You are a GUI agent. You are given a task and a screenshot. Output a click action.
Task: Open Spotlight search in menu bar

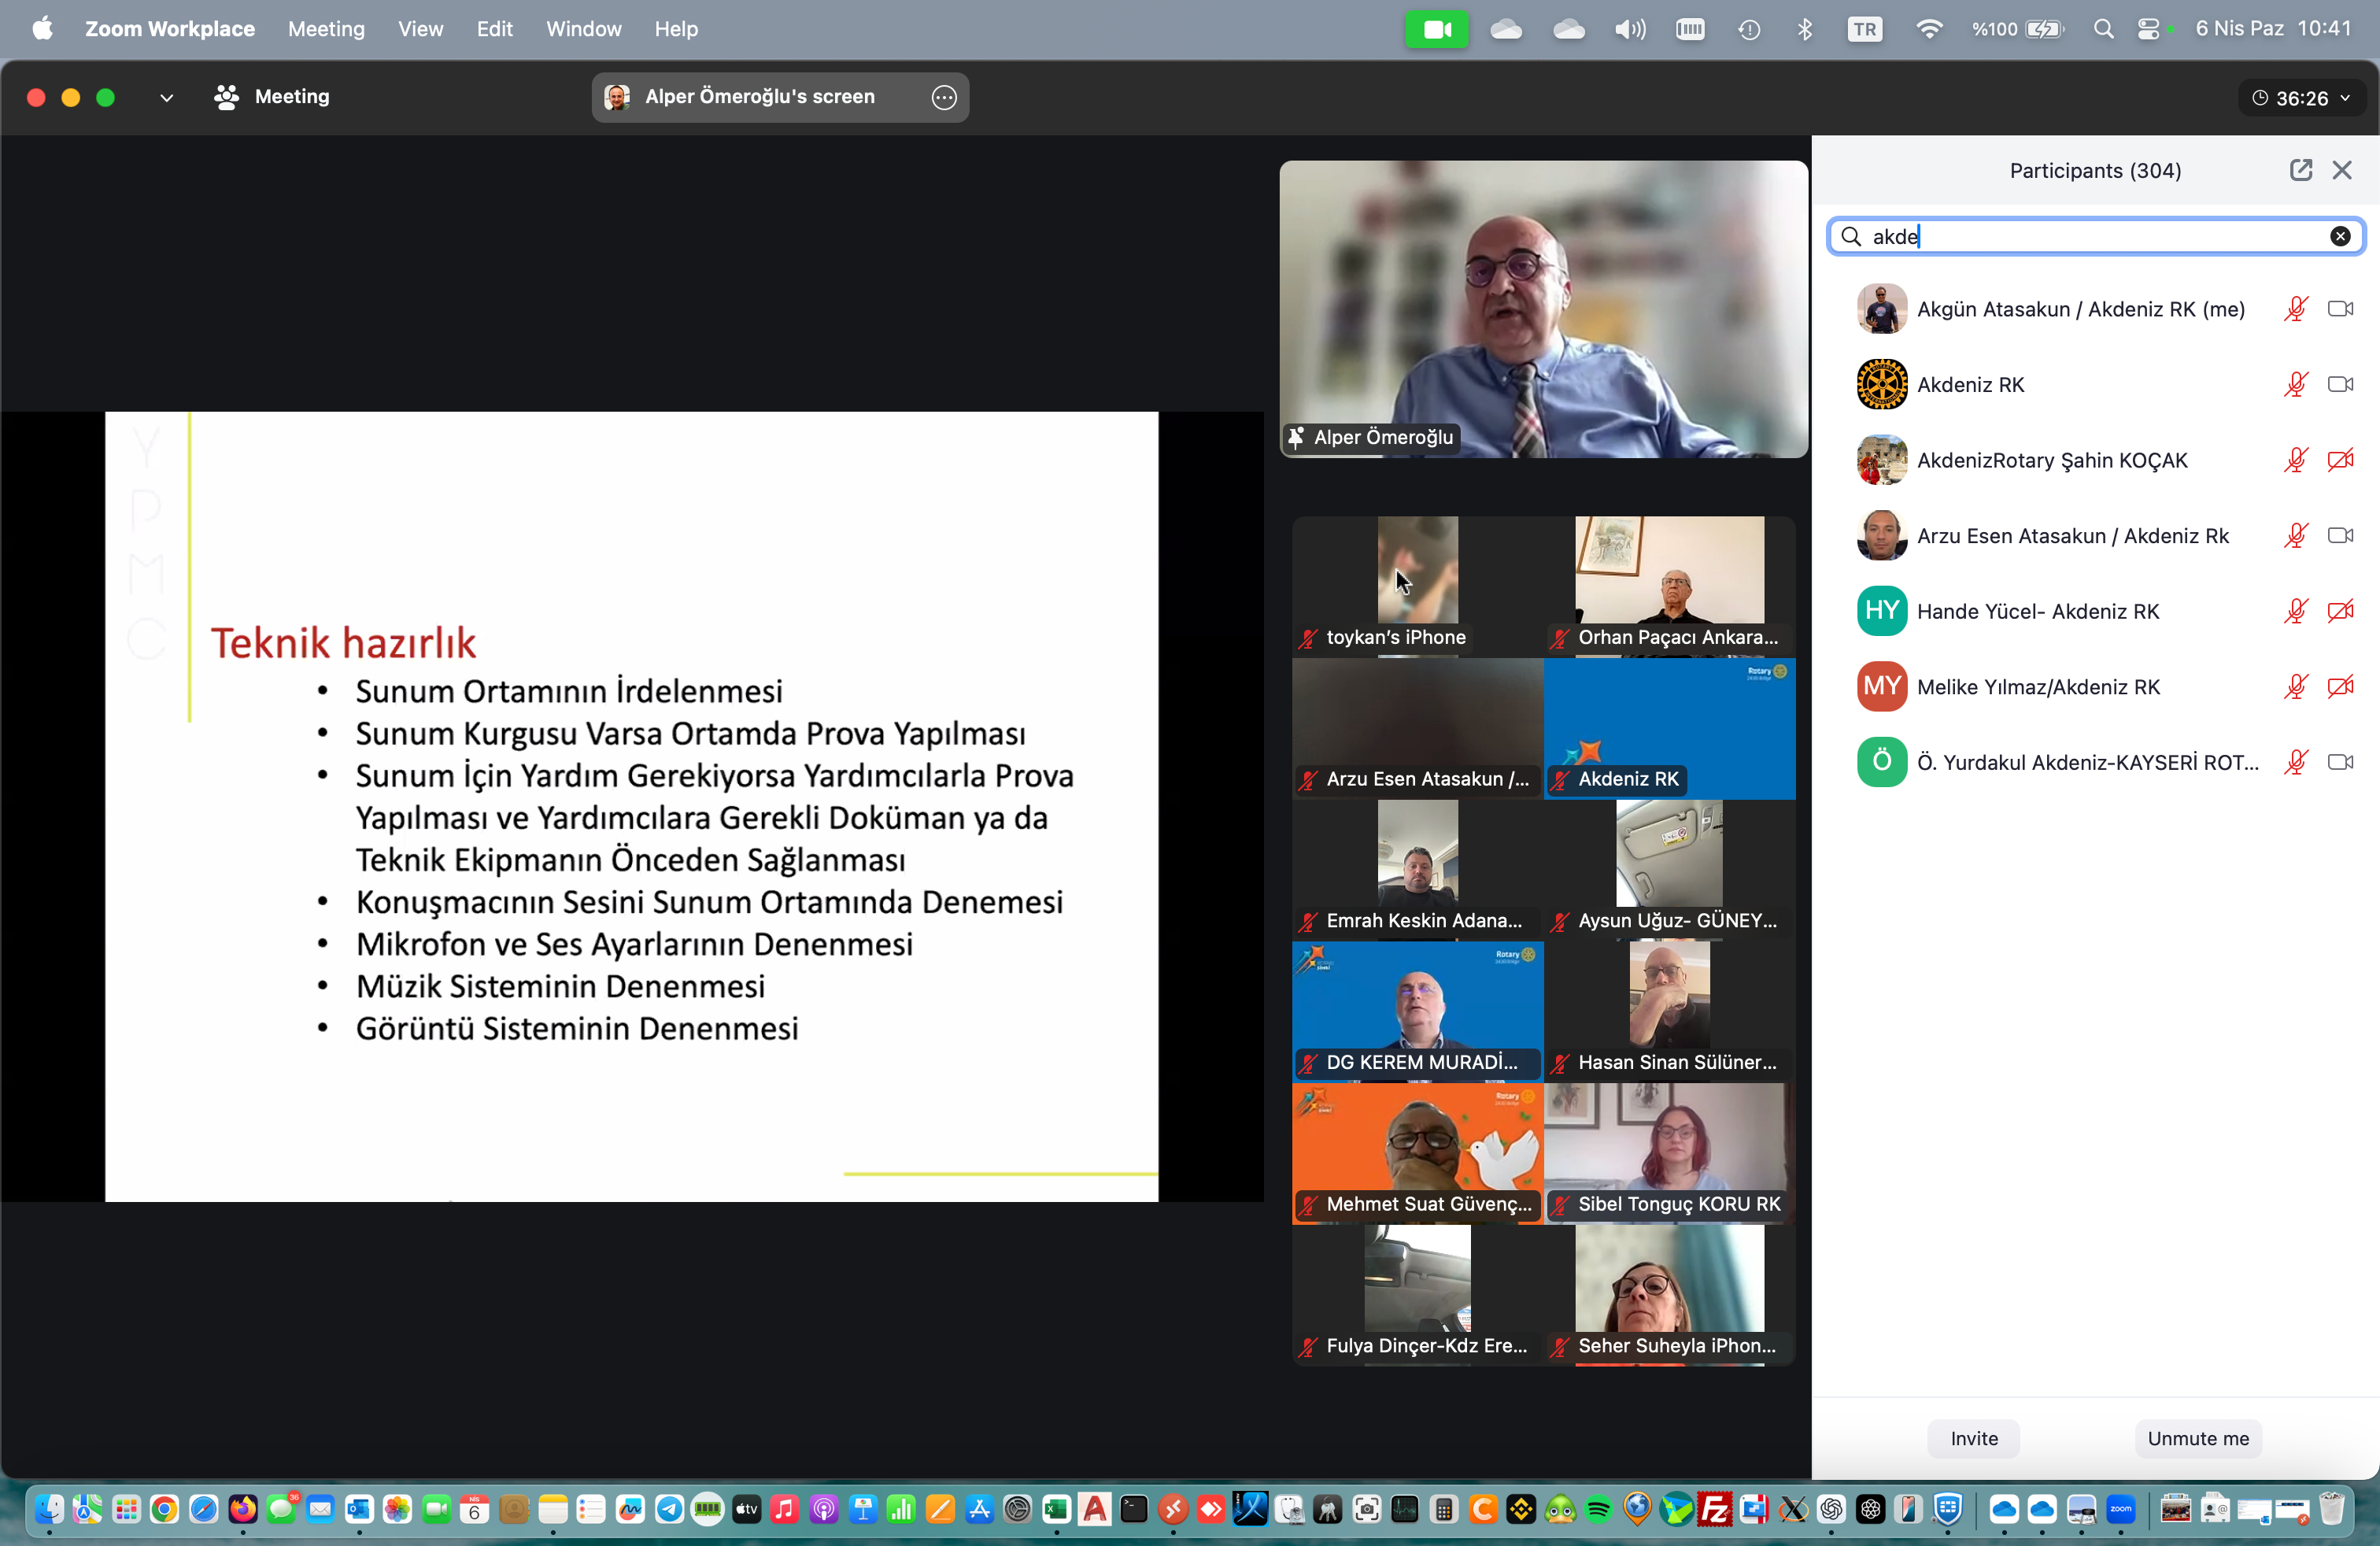(2103, 29)
